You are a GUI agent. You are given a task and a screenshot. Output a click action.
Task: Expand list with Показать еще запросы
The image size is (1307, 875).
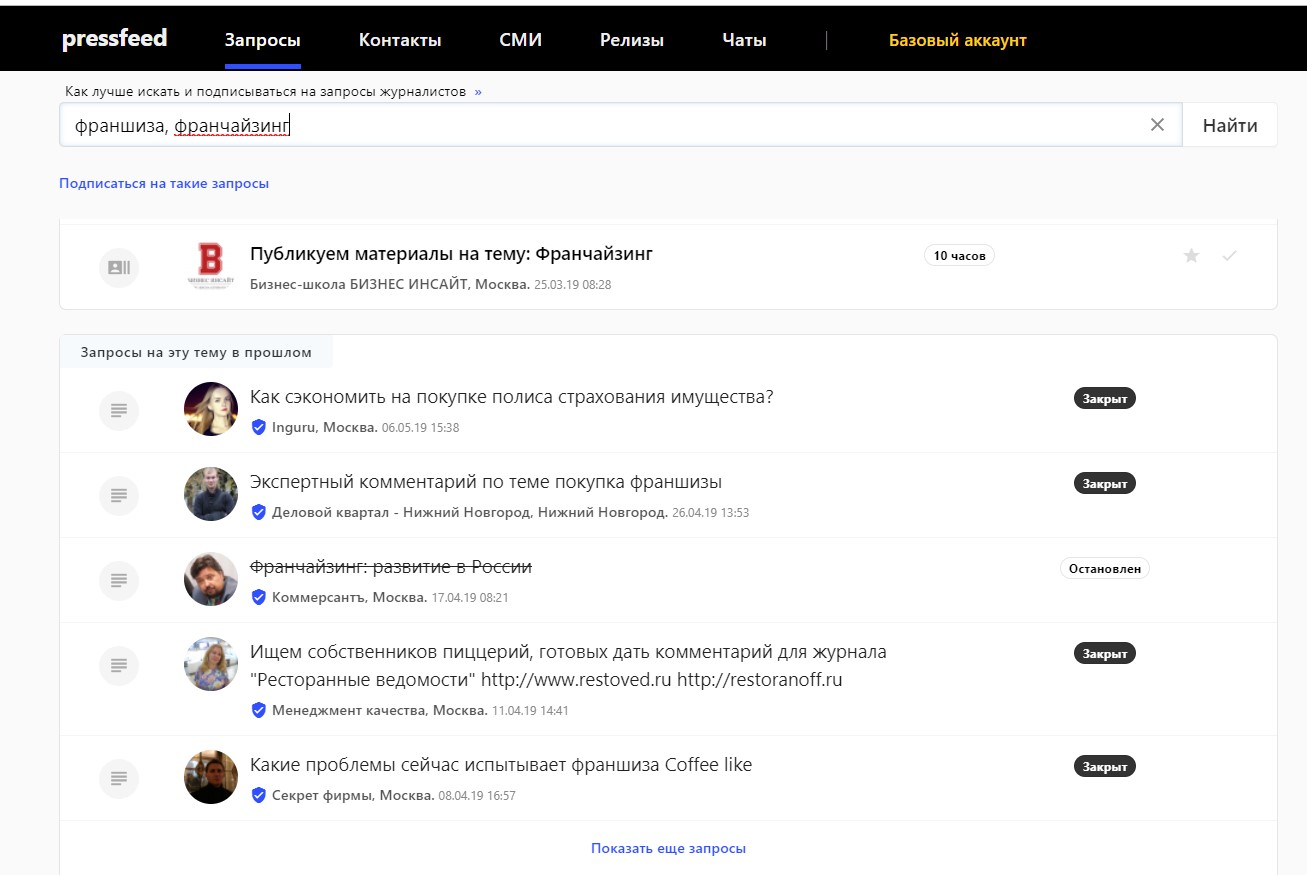[x=668, y=848]
